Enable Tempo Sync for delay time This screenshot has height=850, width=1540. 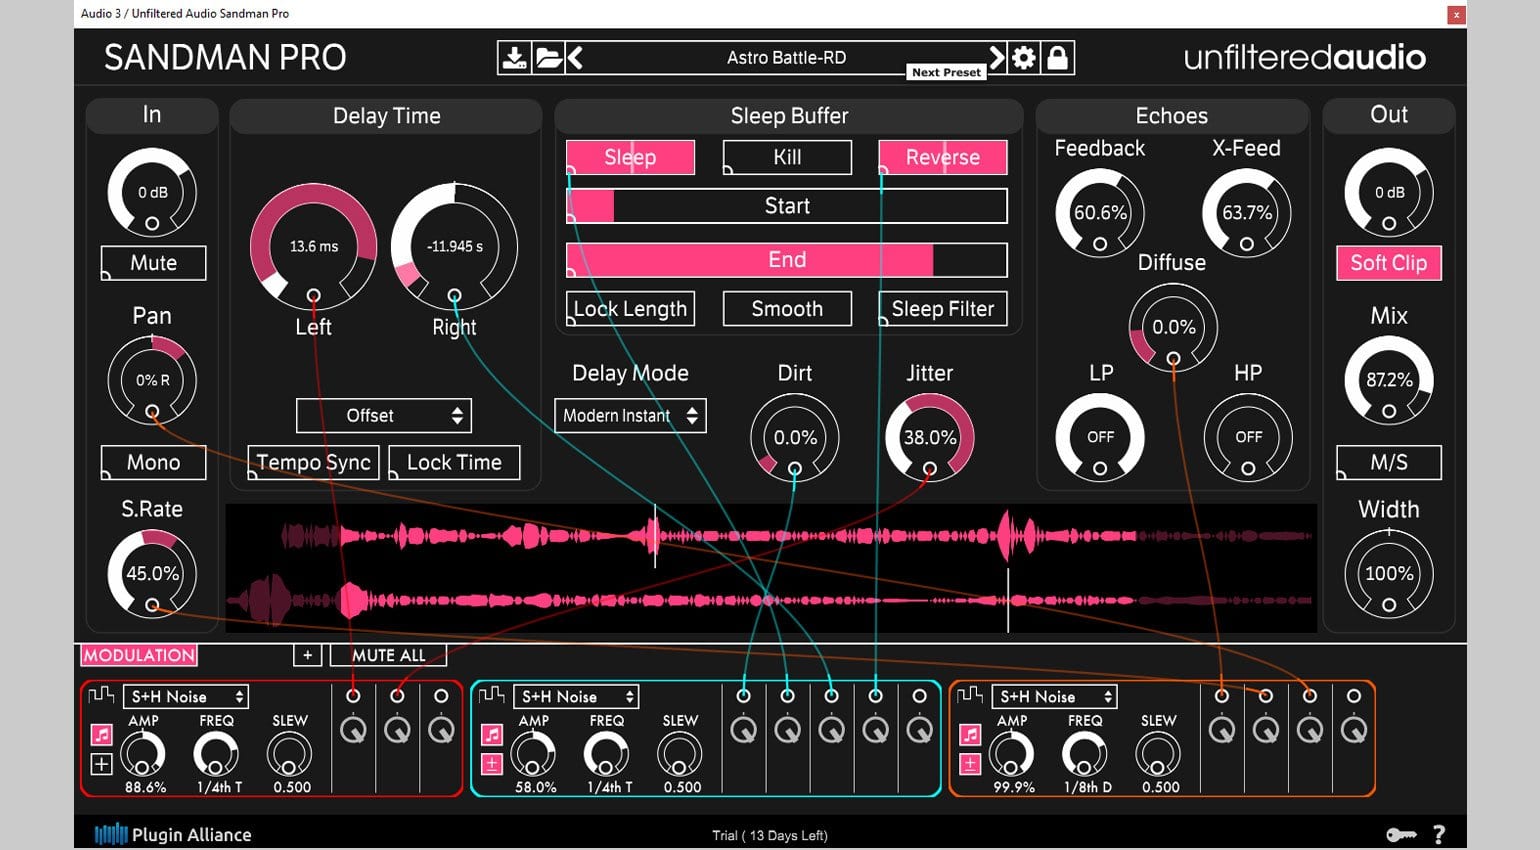[x=313, y=462]
